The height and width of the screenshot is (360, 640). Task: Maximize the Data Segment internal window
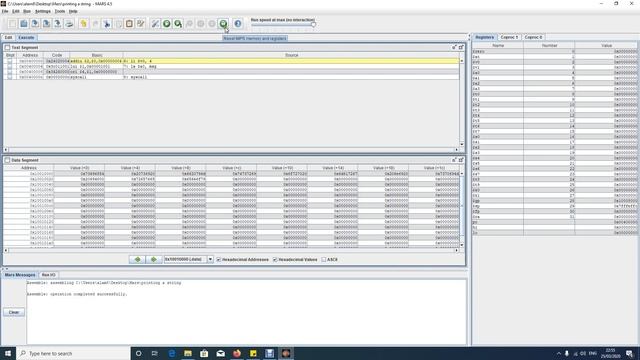[461, 160]
